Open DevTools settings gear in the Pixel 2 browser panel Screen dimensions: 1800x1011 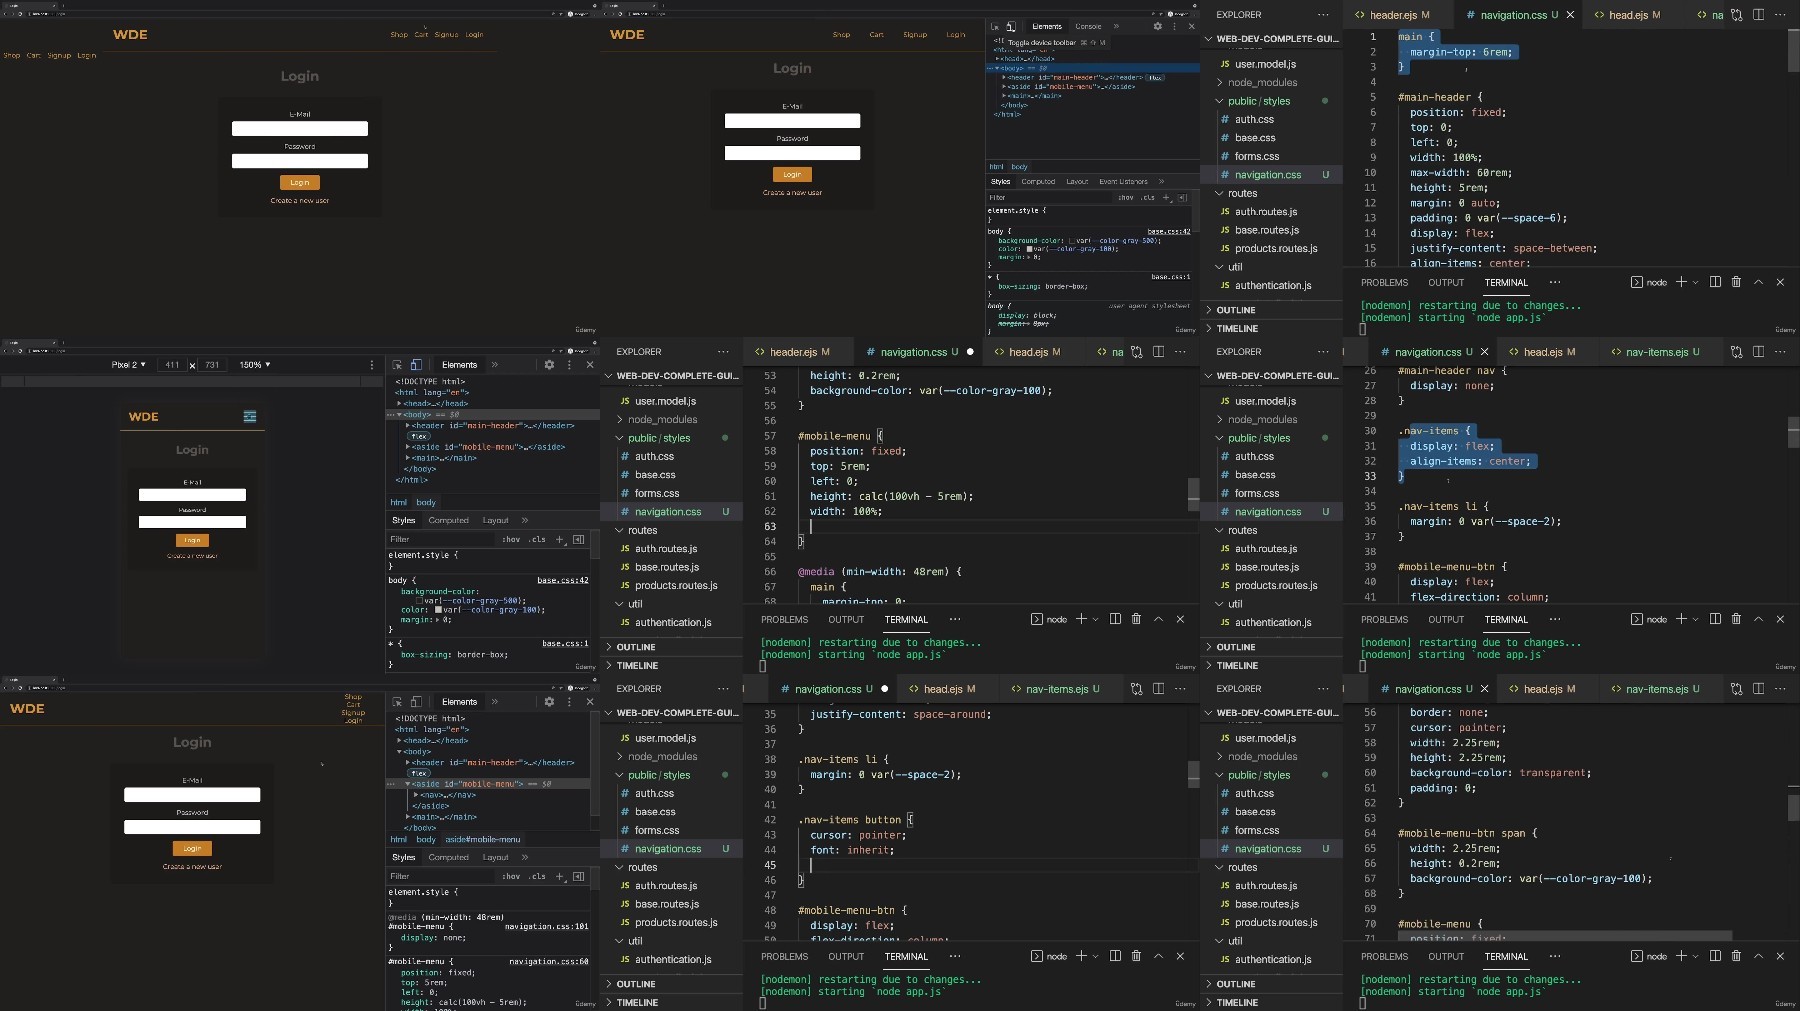point(549,365)
